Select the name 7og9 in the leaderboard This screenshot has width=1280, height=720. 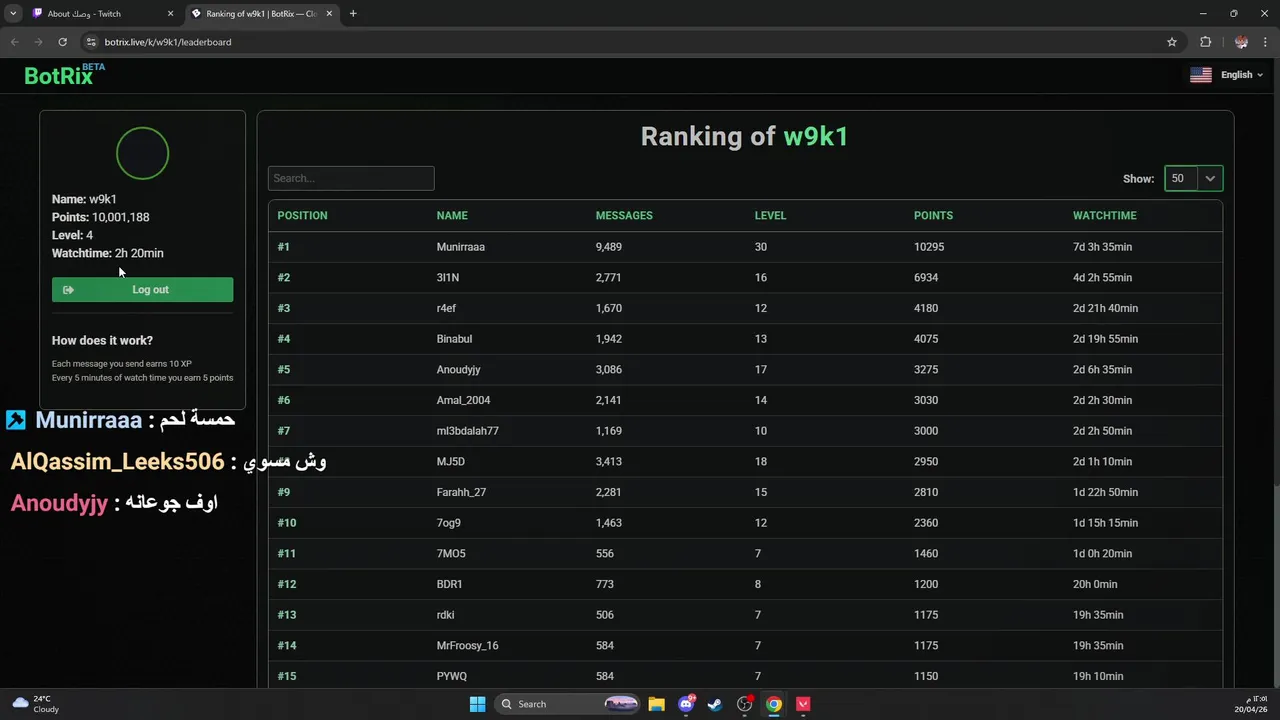[449, 523]
